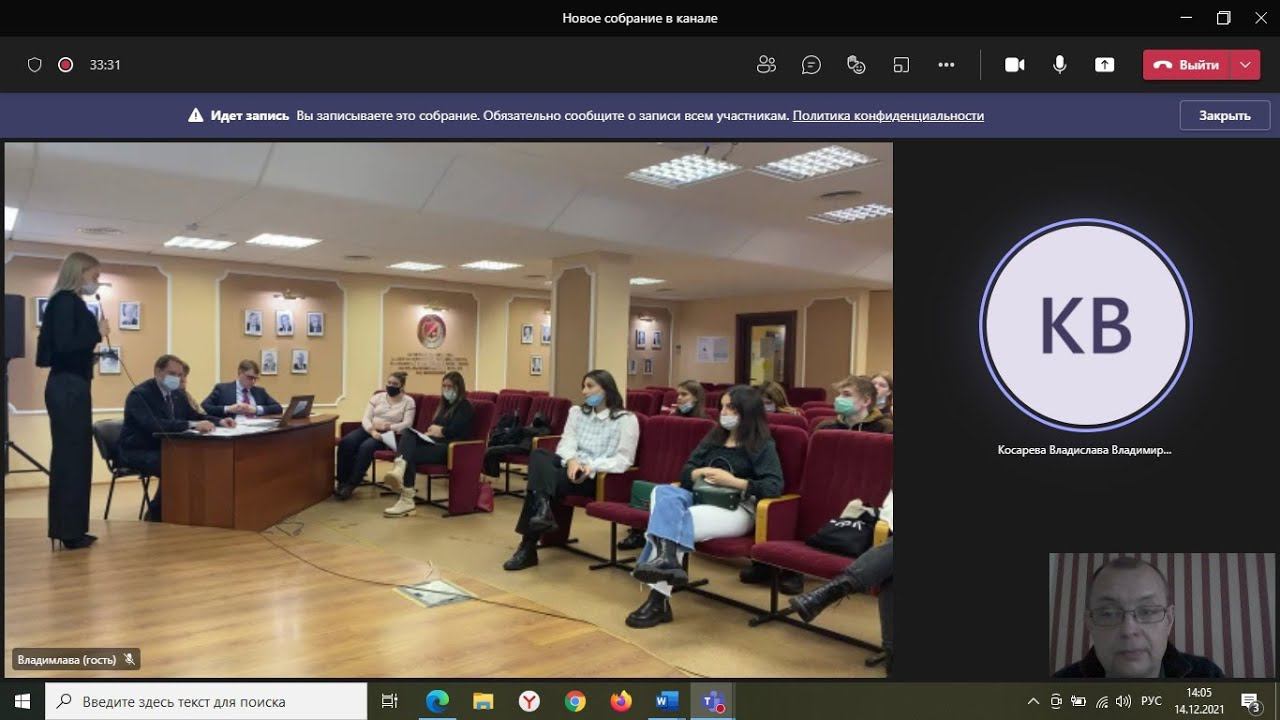Close the Teams meeting window
The height and width of the screenshot is (720, 1280).
(x=1261, y=18)
